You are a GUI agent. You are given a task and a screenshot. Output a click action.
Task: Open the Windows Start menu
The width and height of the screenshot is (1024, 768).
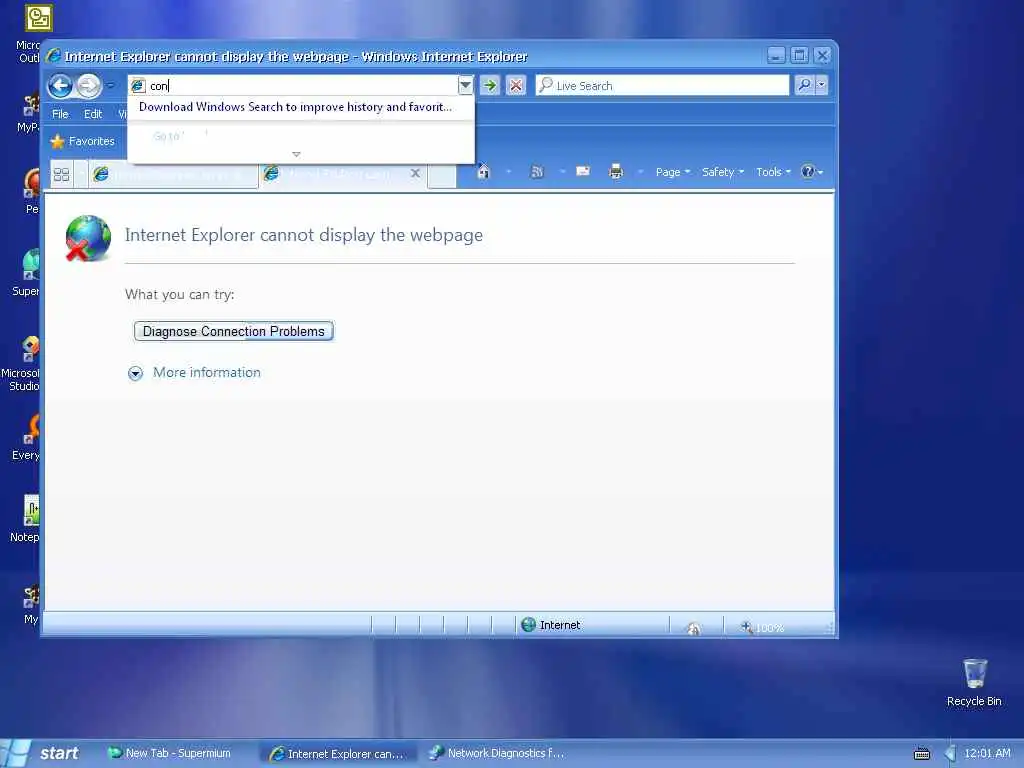pyautogui.click(x=42, y=753)
